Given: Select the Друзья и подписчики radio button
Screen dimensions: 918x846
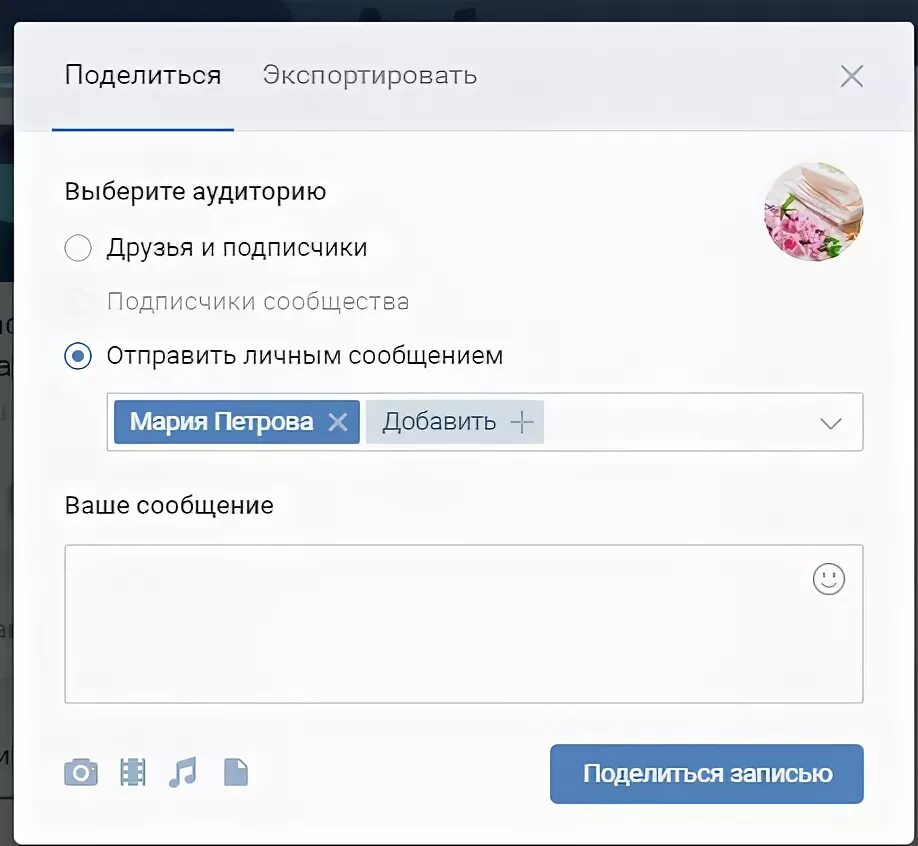Looking at the screenshot, I should coord(78,248).
